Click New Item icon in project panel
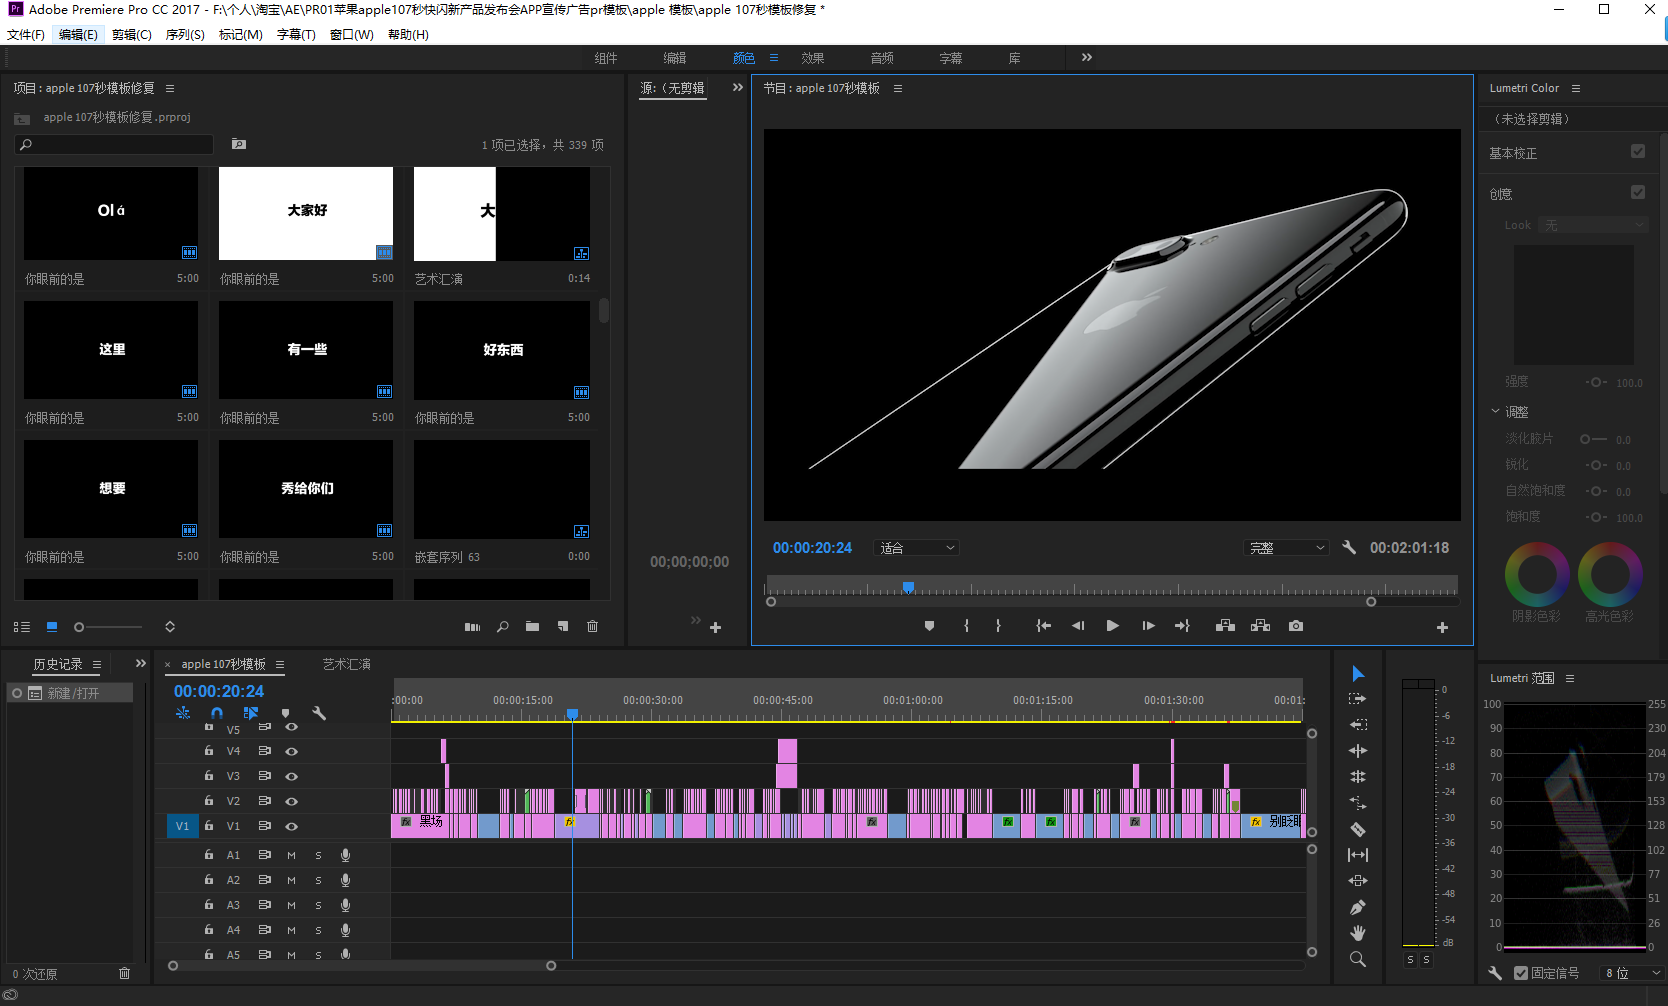Image resolution: width=1668 pixels, height=1006 pixels. 563,627
